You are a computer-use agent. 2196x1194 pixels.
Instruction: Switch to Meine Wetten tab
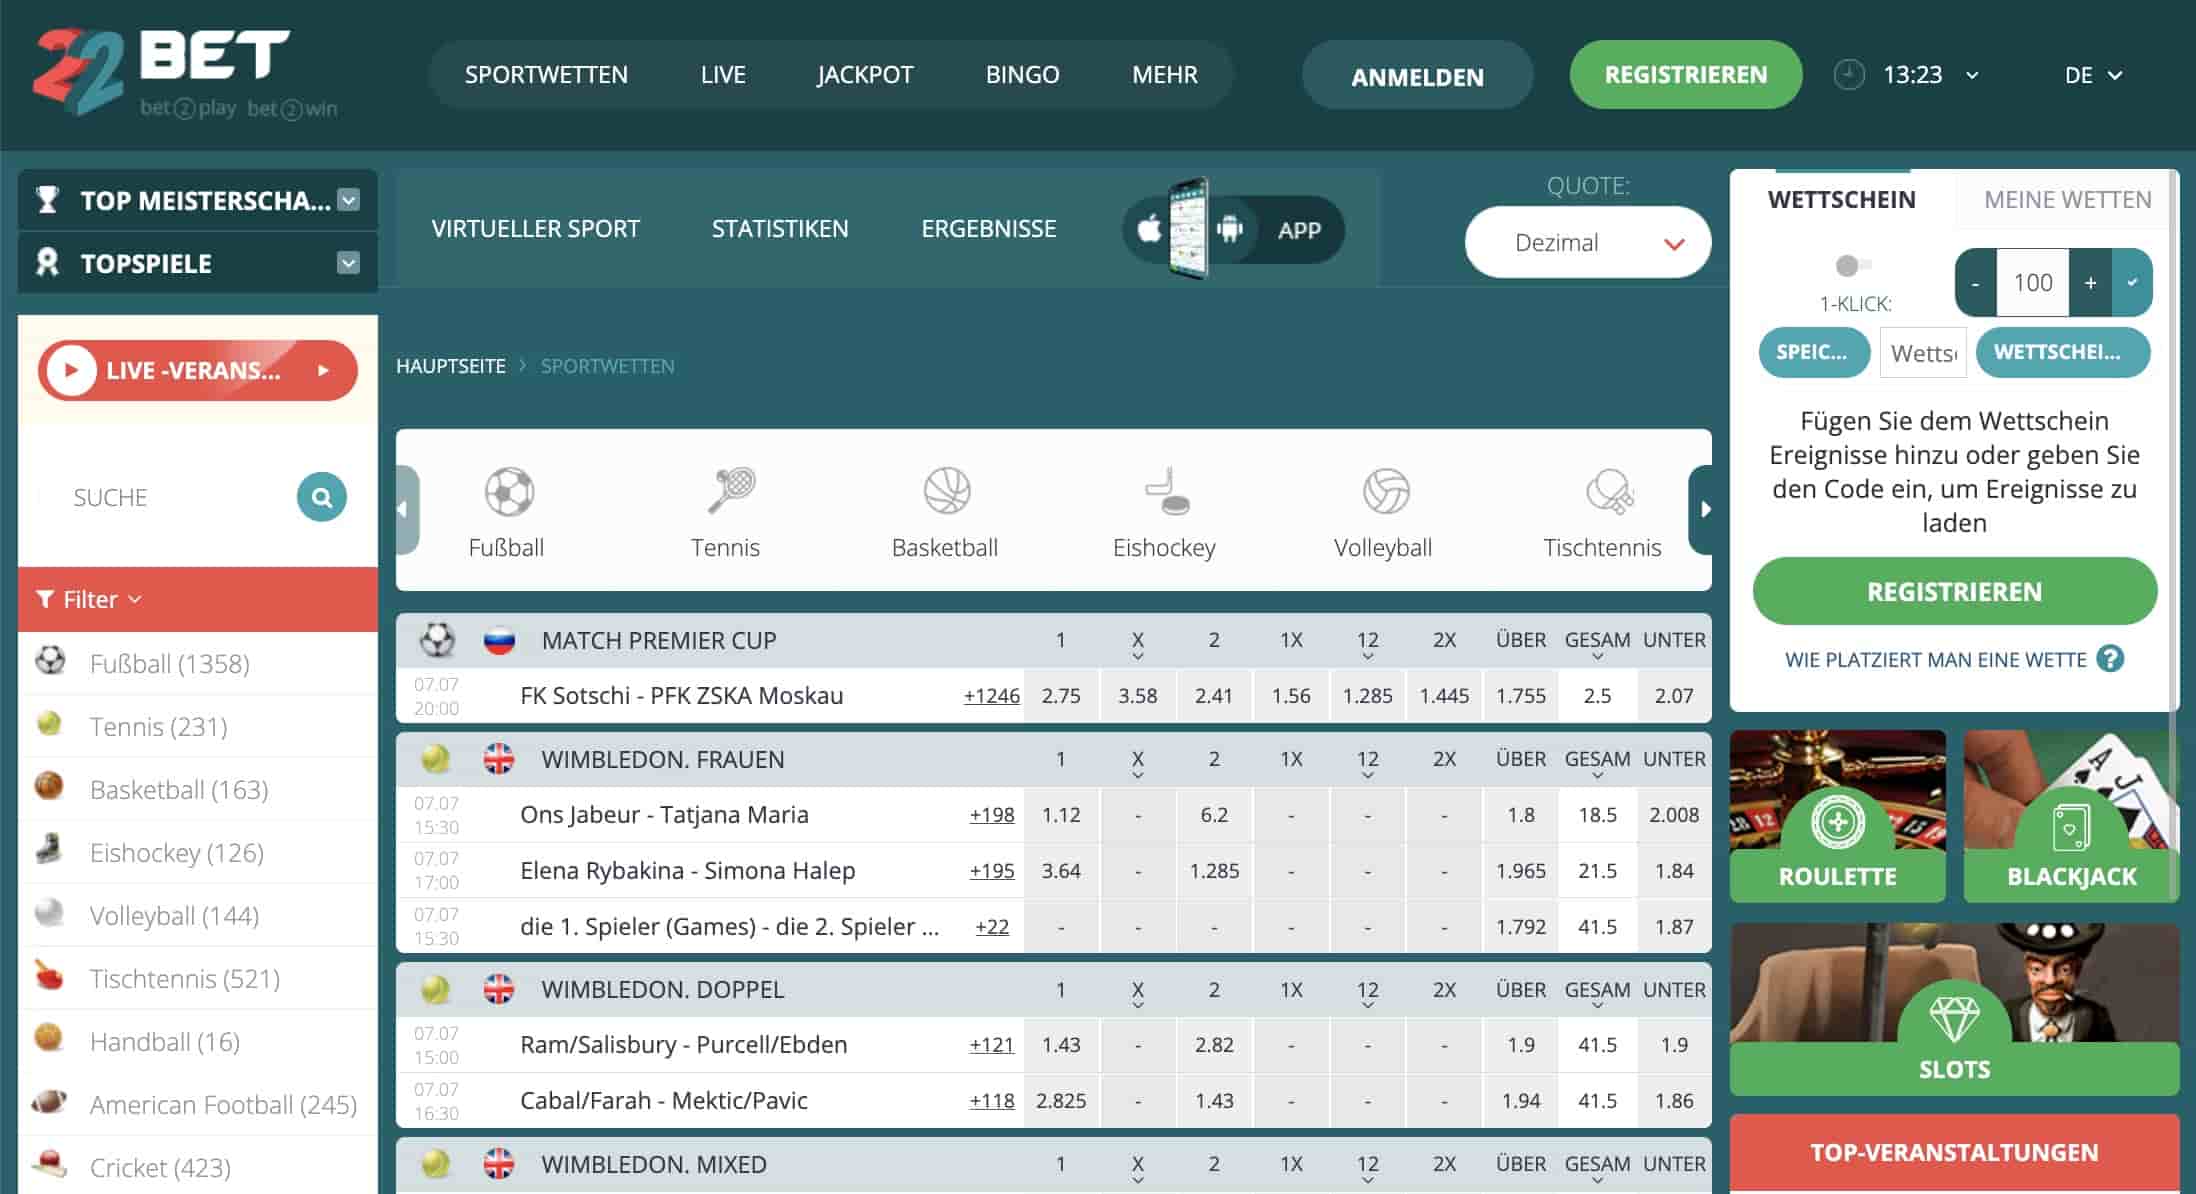tap(2067, 200)
